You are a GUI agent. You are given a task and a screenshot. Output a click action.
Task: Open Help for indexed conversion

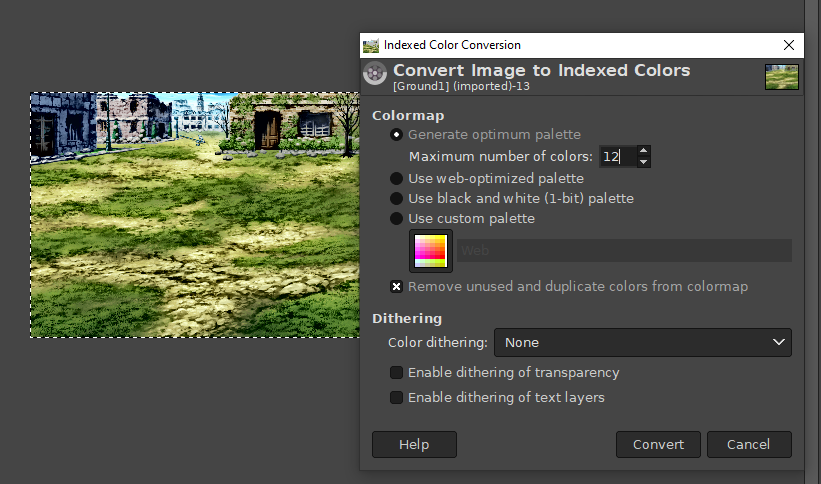(414, 444)
